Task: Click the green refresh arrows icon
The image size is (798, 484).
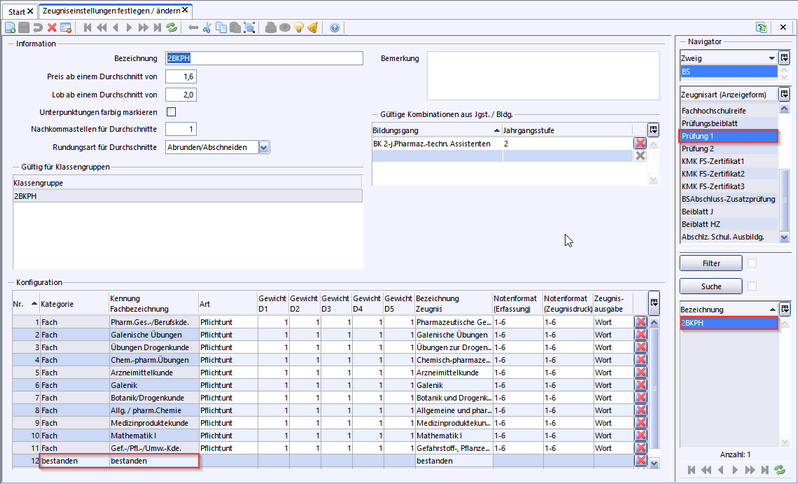Action: 171,27
